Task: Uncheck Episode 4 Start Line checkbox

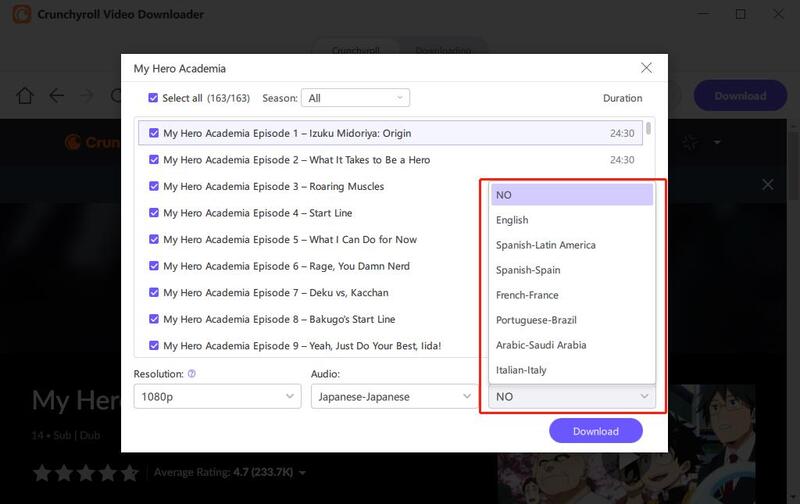Action: (154, 213)
